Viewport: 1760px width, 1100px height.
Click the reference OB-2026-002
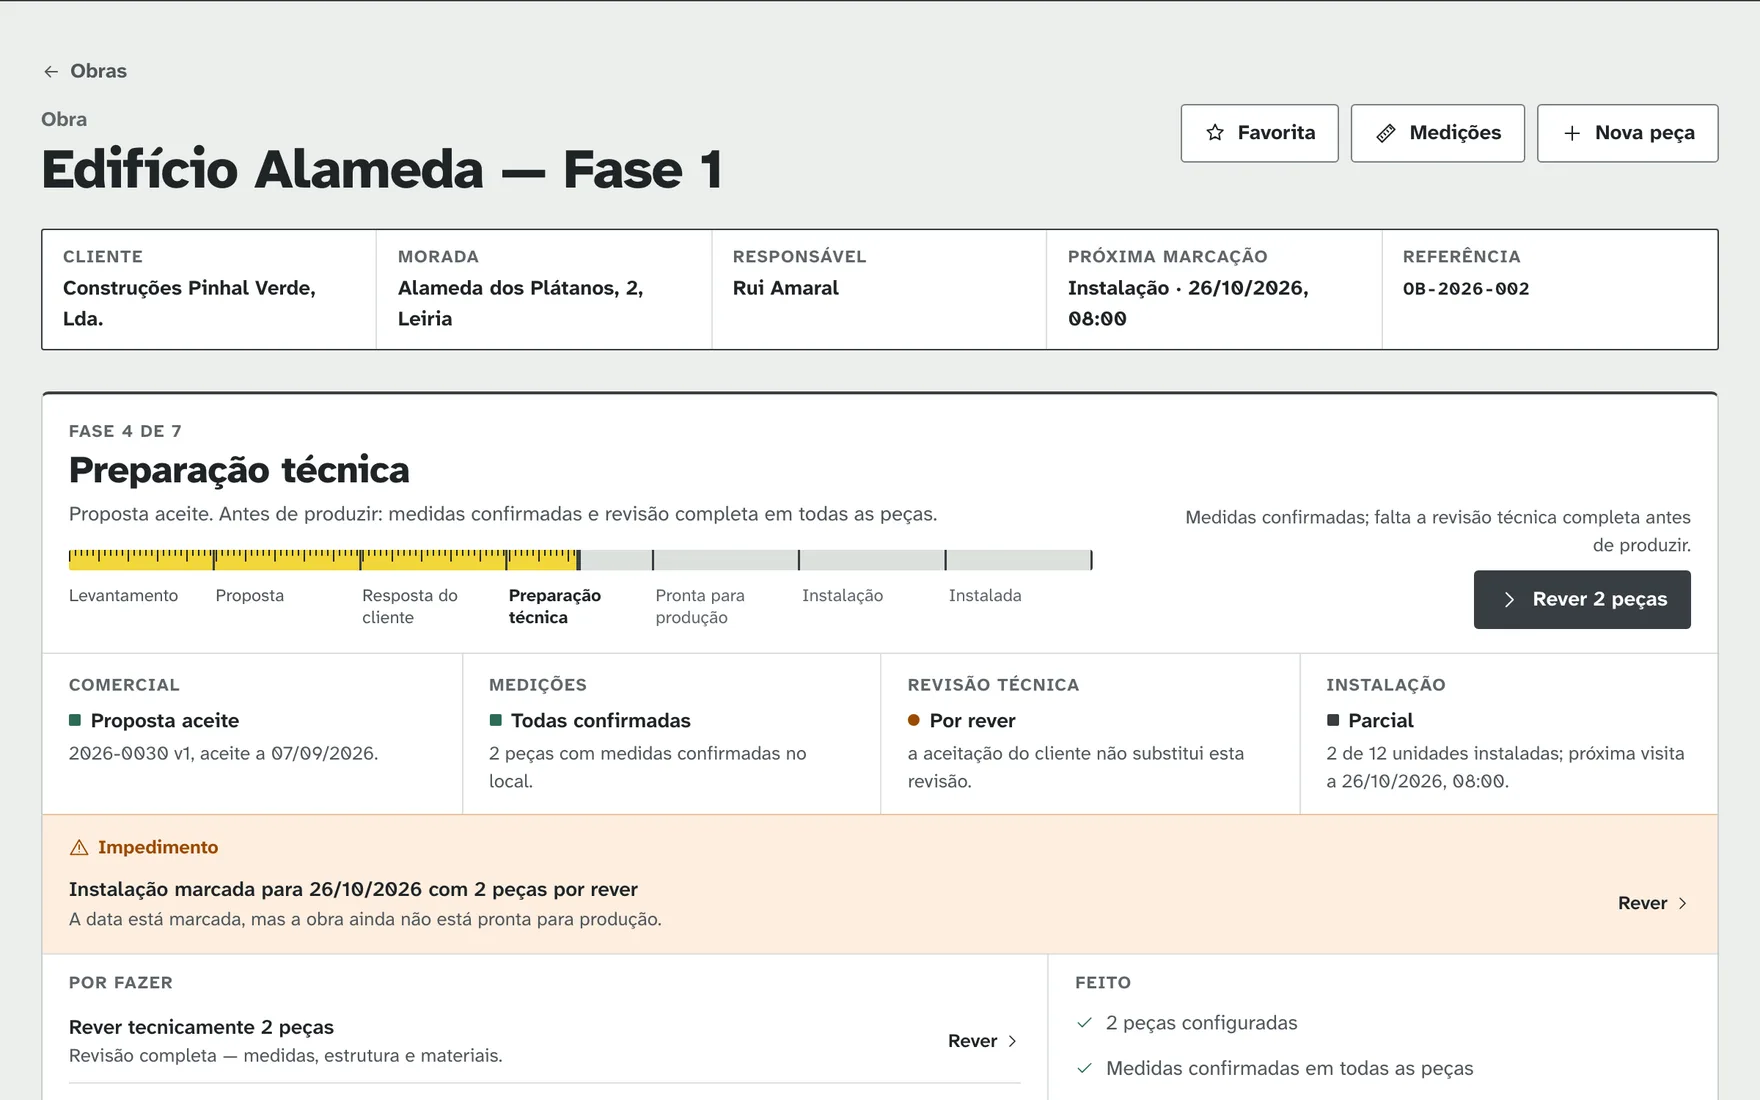click(x=1466, y=288)
